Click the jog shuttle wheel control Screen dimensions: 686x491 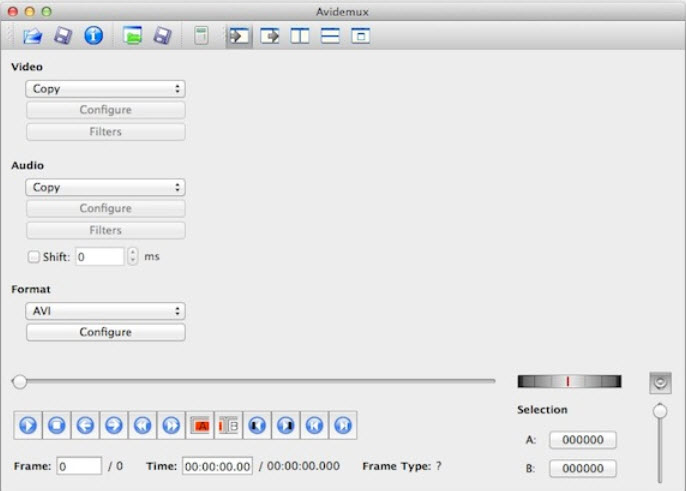point(569,382)
